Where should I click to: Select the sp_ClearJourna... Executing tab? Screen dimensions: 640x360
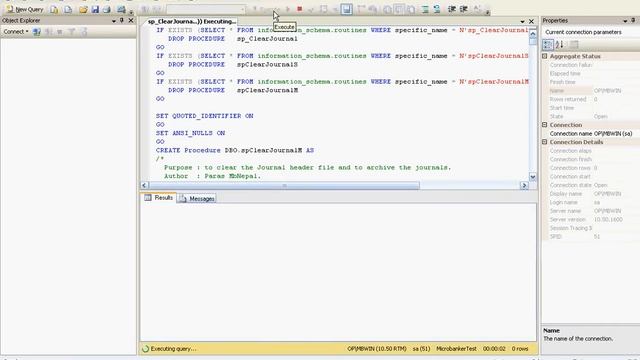pos(191,21)
